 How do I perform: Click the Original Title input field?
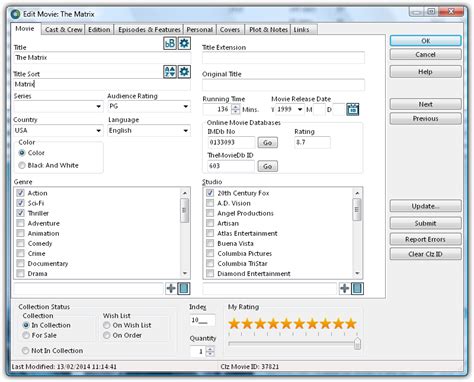[283, 85]
